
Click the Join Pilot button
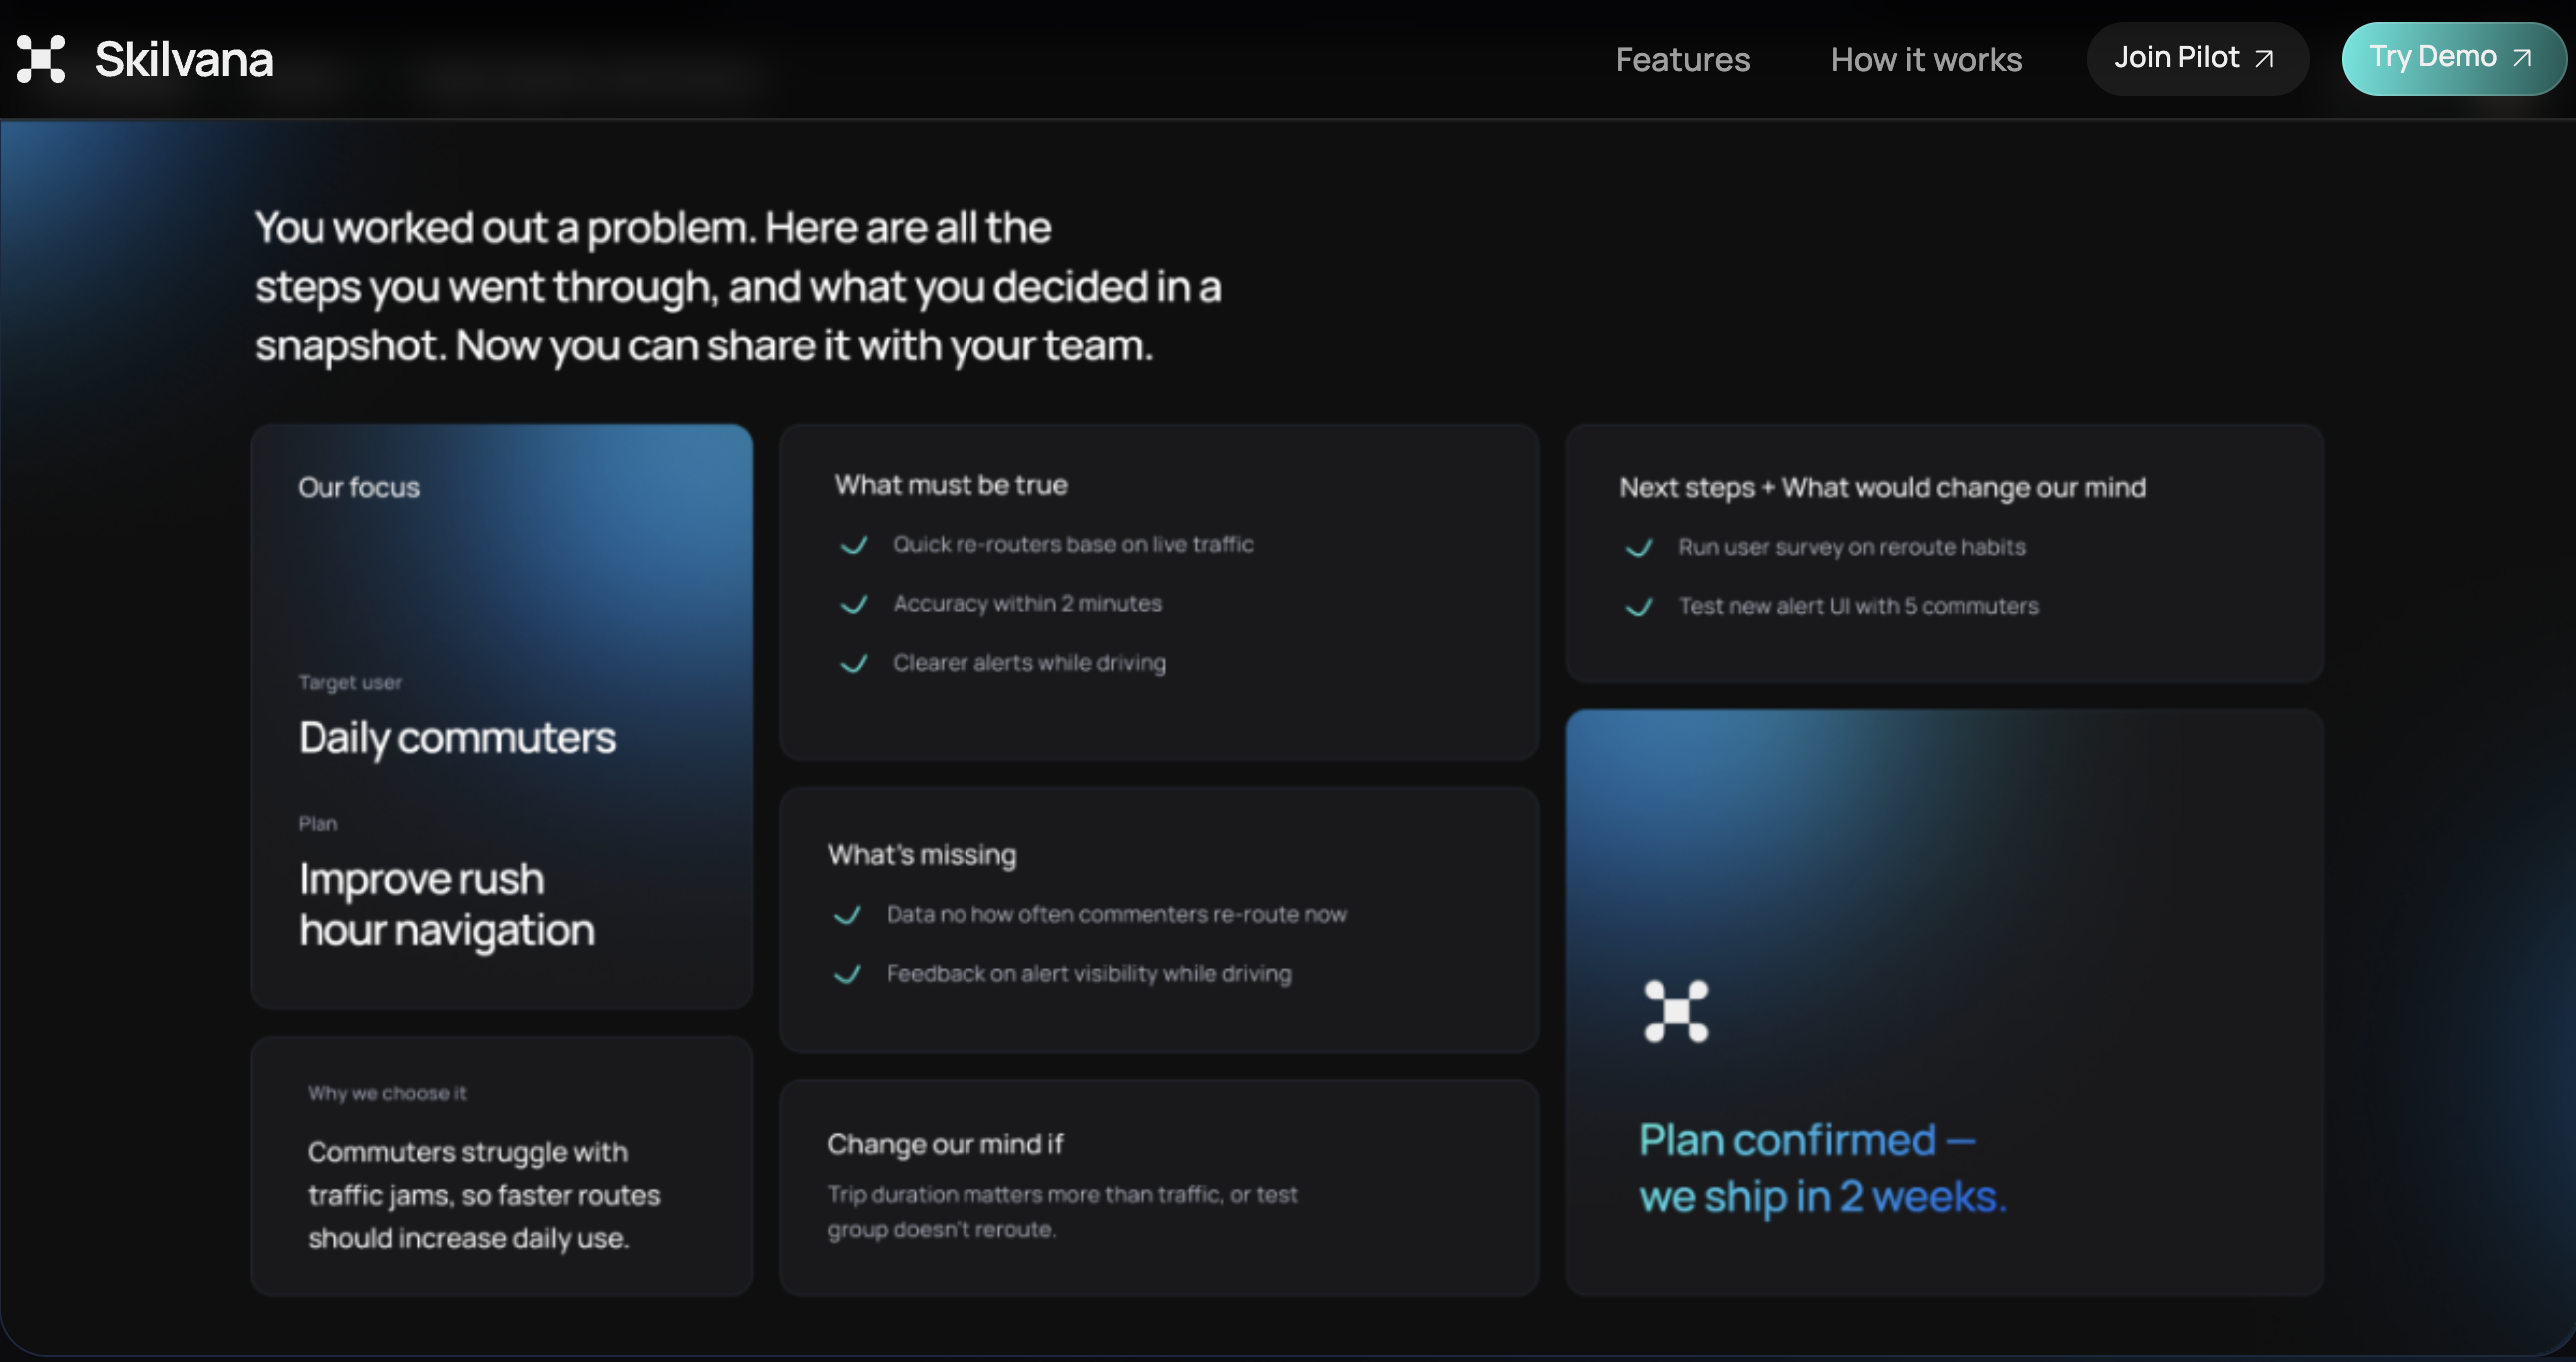coord(2196,58)
